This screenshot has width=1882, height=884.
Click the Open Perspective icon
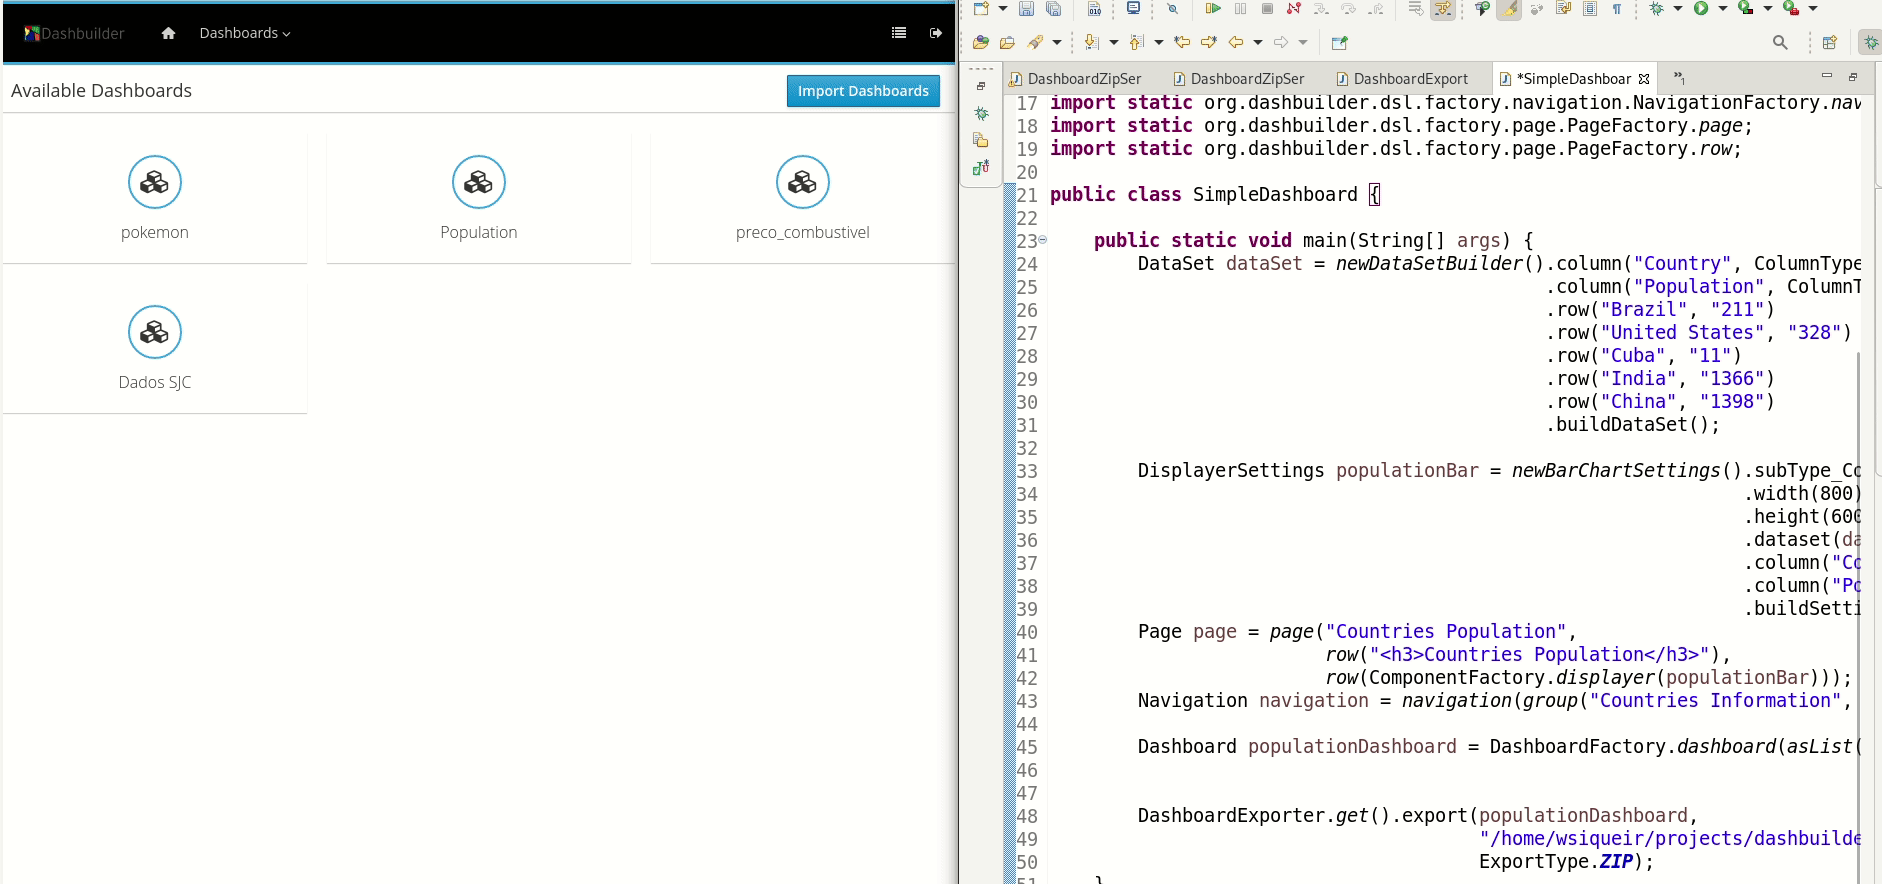coord(1829,42)
